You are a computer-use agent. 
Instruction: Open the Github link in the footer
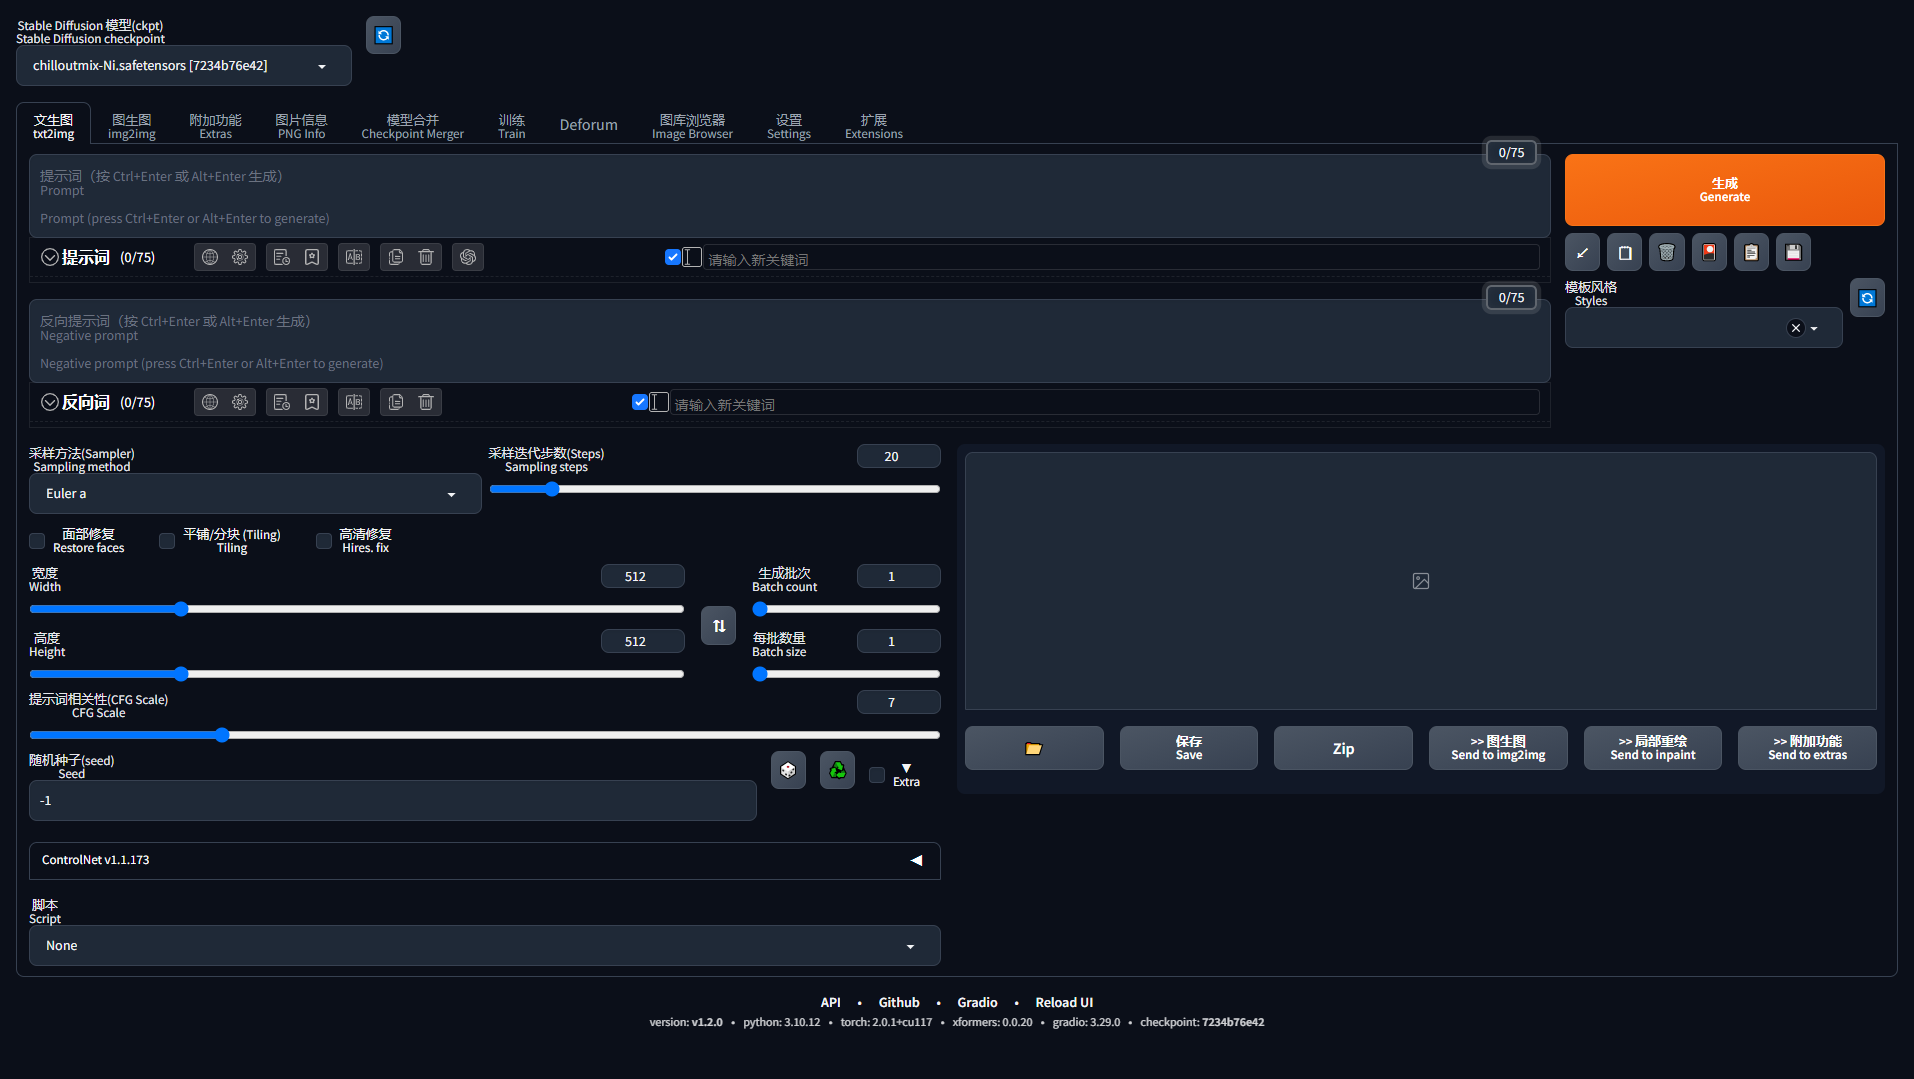coord(898,1002)
